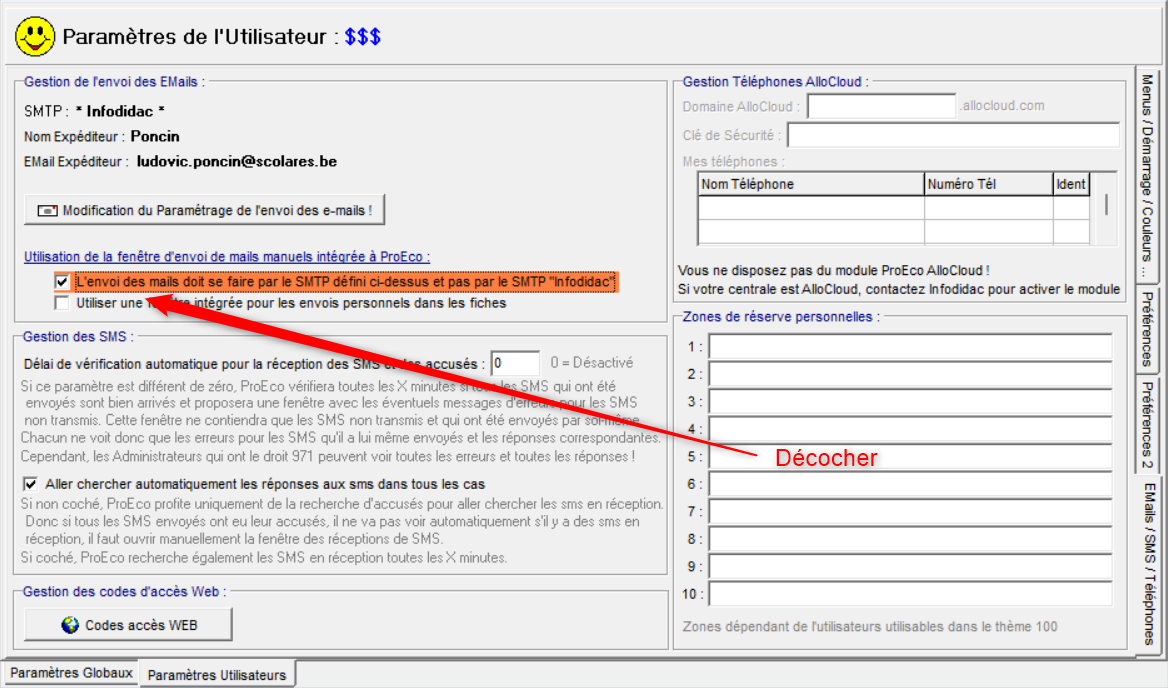The image size is (1168, 688).
Task: Click the envelope icon on email settings button
Action: click(x=47, y=211)
